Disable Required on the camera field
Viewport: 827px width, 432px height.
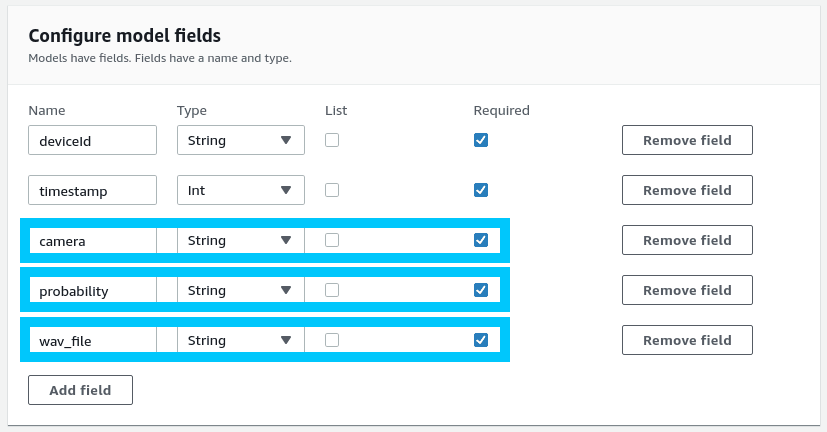481,240
